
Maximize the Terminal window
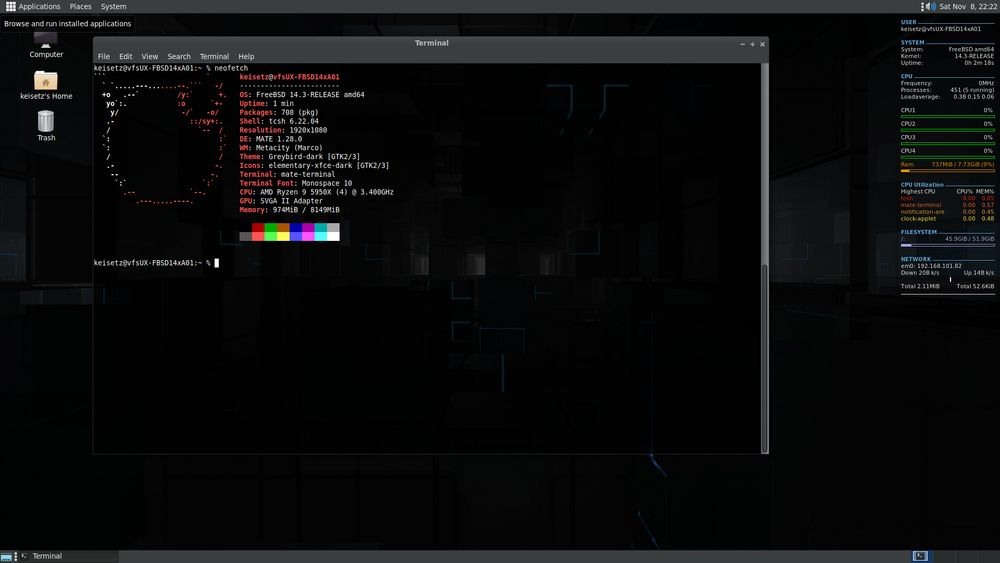(753, 44)
